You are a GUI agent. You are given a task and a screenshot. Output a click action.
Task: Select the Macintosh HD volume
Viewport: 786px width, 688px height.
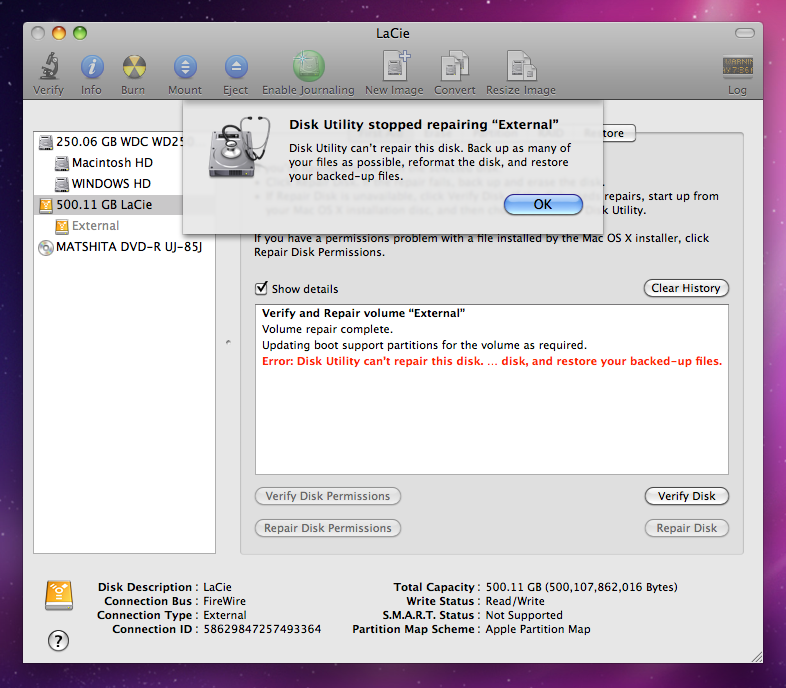click(110, 163)
